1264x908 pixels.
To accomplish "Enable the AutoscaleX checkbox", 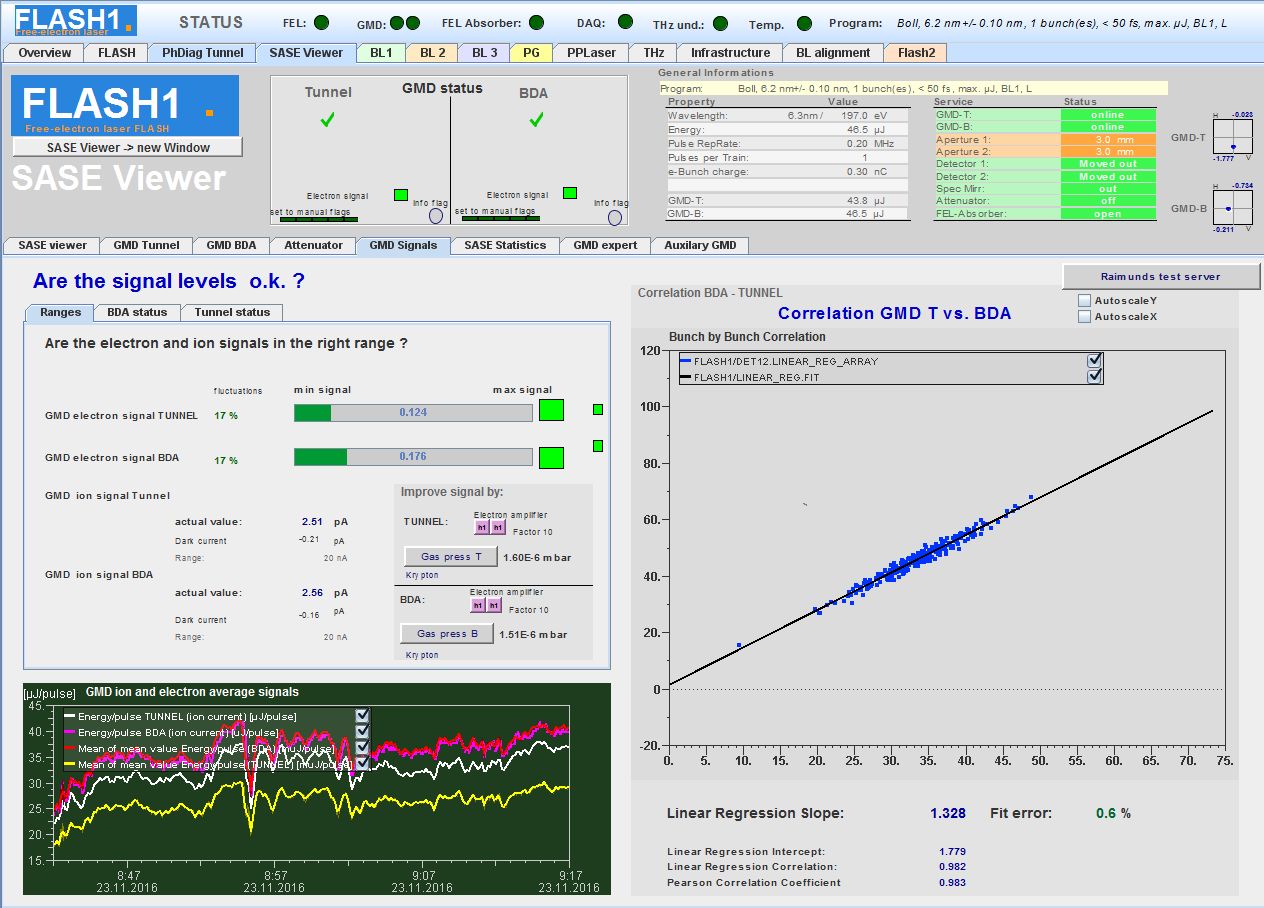I will coord(1085,317).
